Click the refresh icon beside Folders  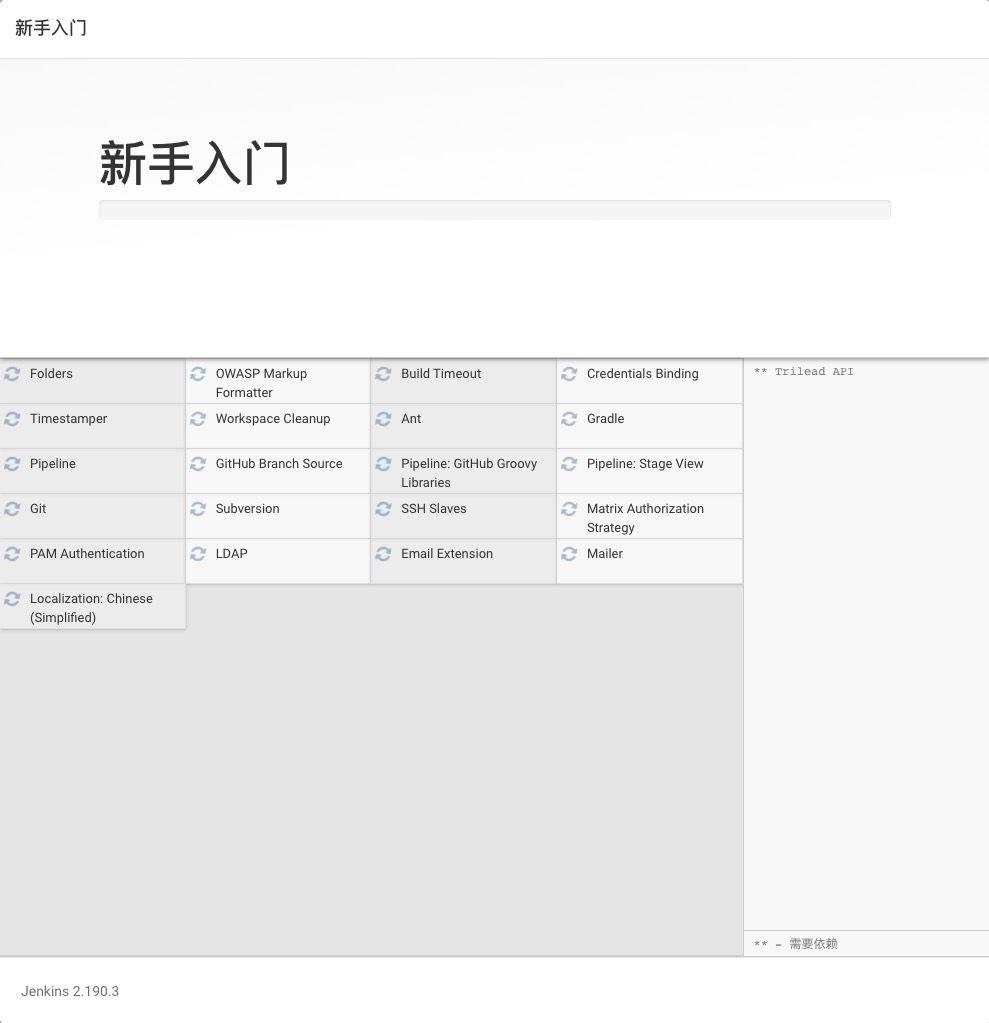12,374
